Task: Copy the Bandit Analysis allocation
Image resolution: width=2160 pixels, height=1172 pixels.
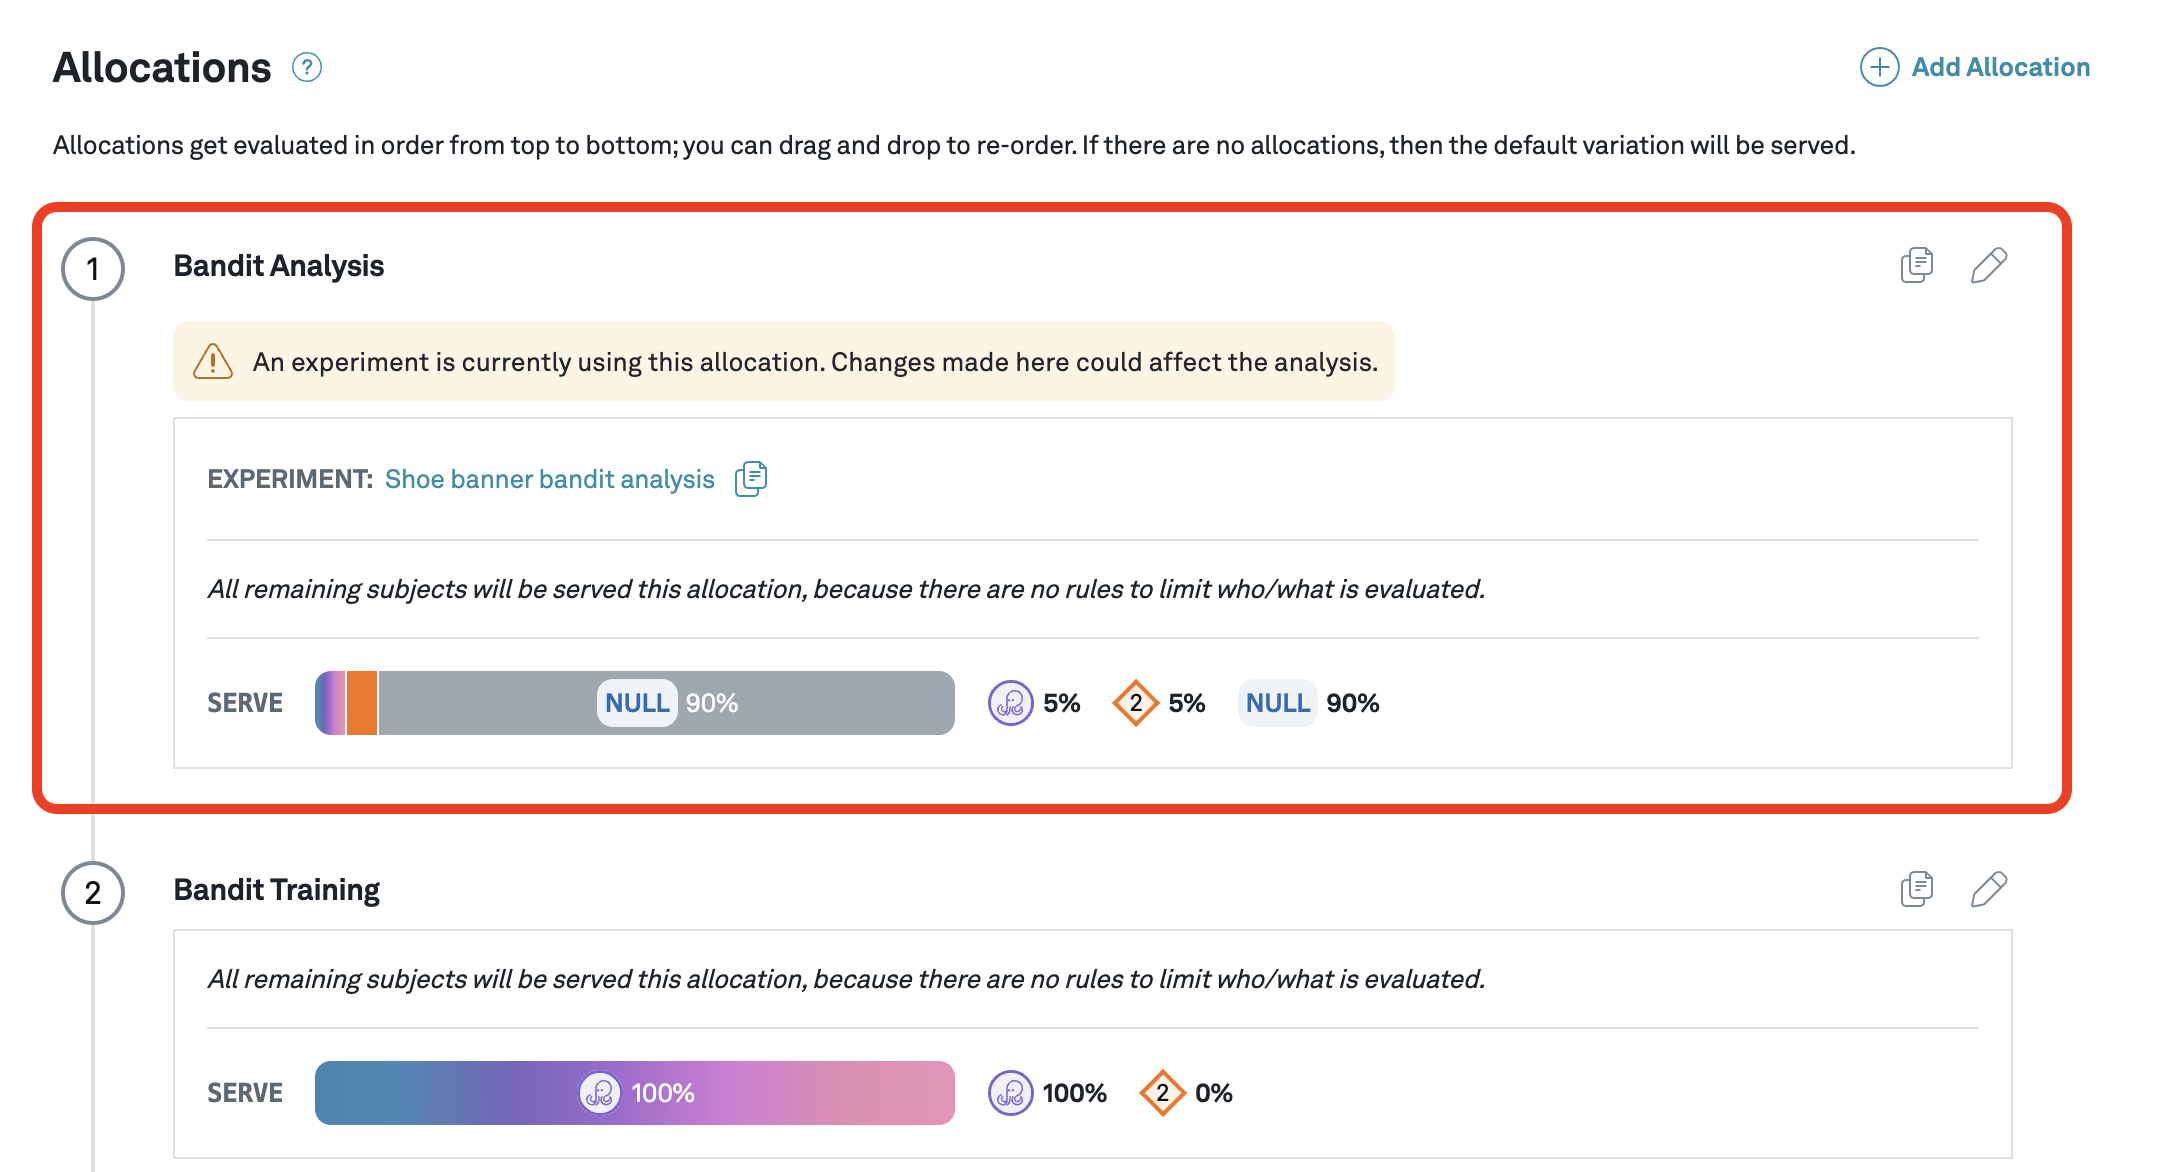Action: click(1916, 265)
